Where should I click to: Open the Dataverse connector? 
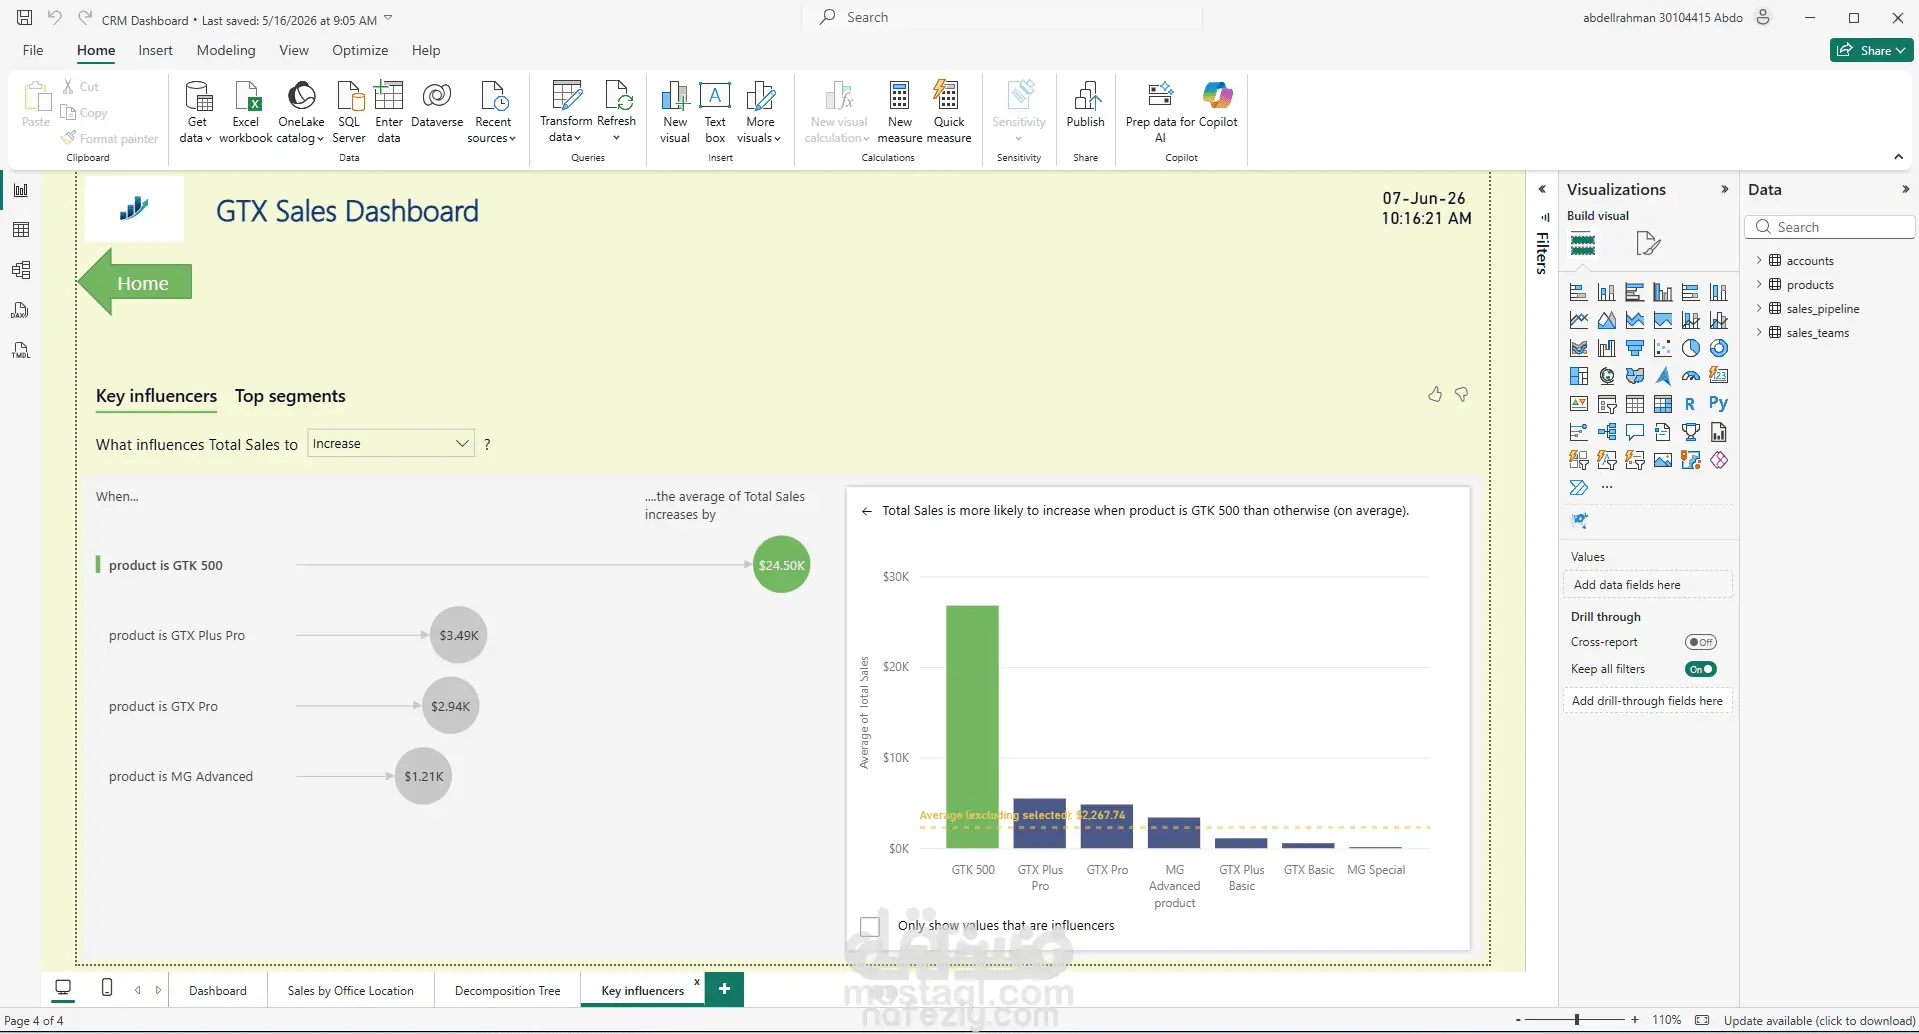pyautogui.click(x=437, y=105)
